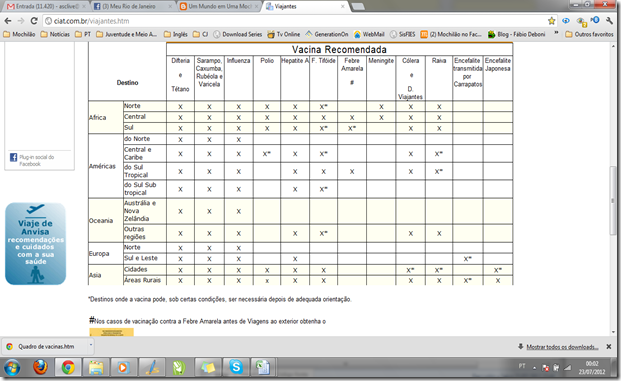The height and width of the screenshot is (381, 621).
Task: Open Chrome icon in taskbar
Action: [x=68, y=367]
